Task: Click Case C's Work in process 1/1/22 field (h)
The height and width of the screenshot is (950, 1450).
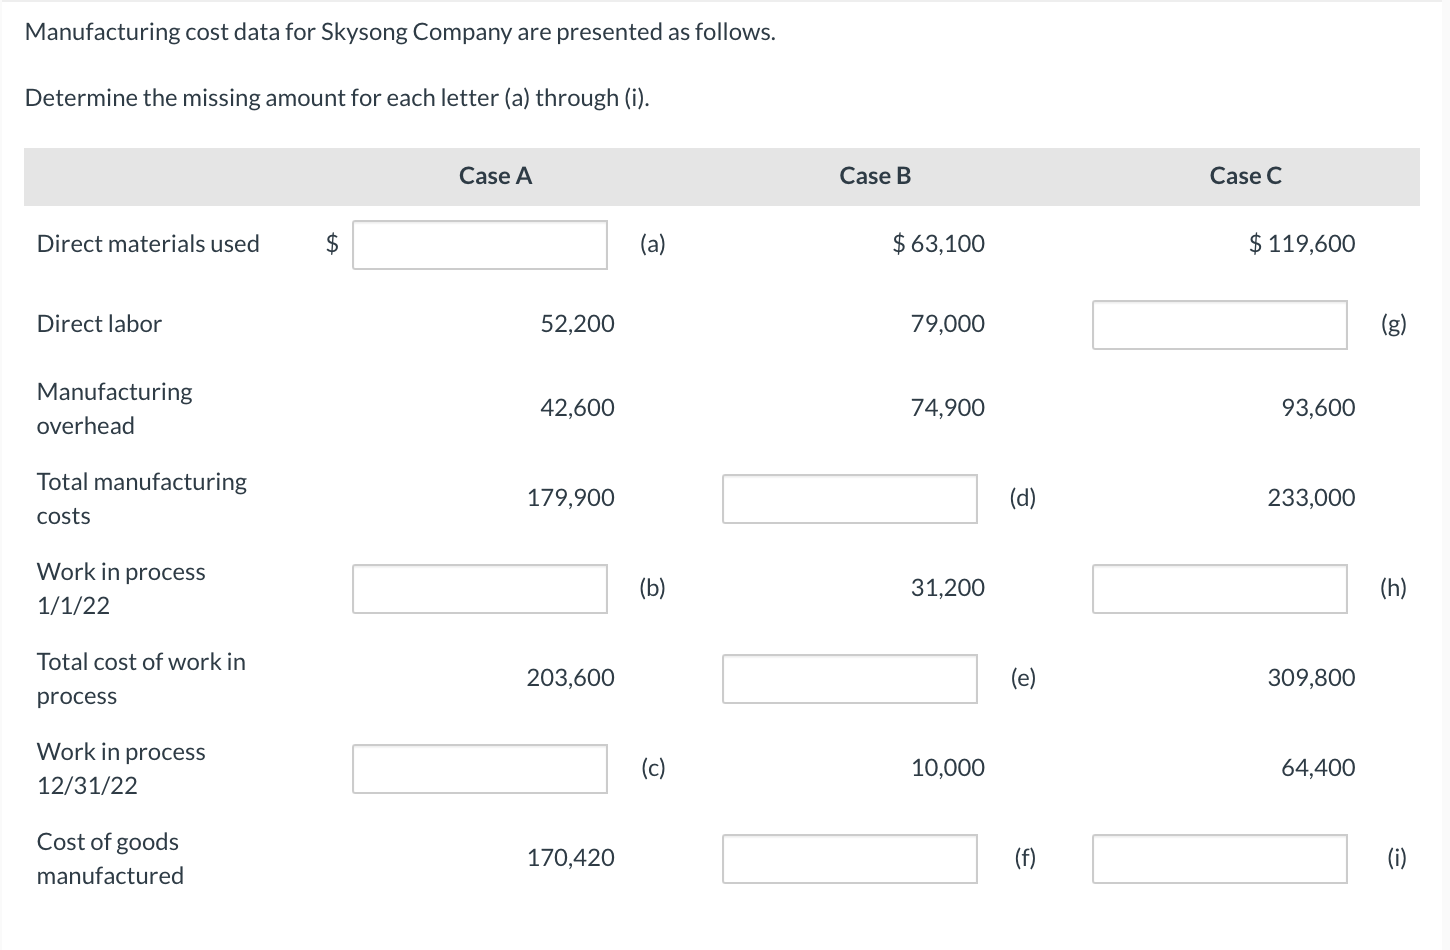Action: point(1219,589)
